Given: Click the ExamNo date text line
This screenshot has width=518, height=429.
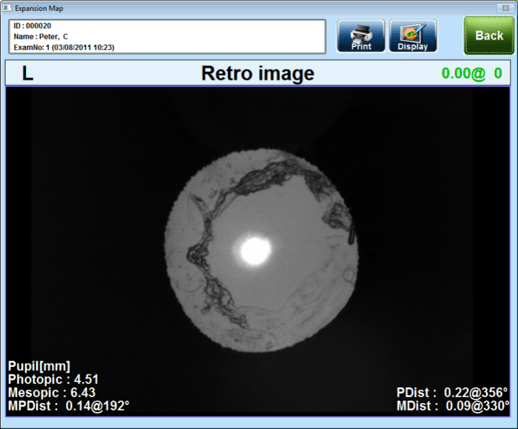Looking at the screenshot, I should click(x=64, y=47).
